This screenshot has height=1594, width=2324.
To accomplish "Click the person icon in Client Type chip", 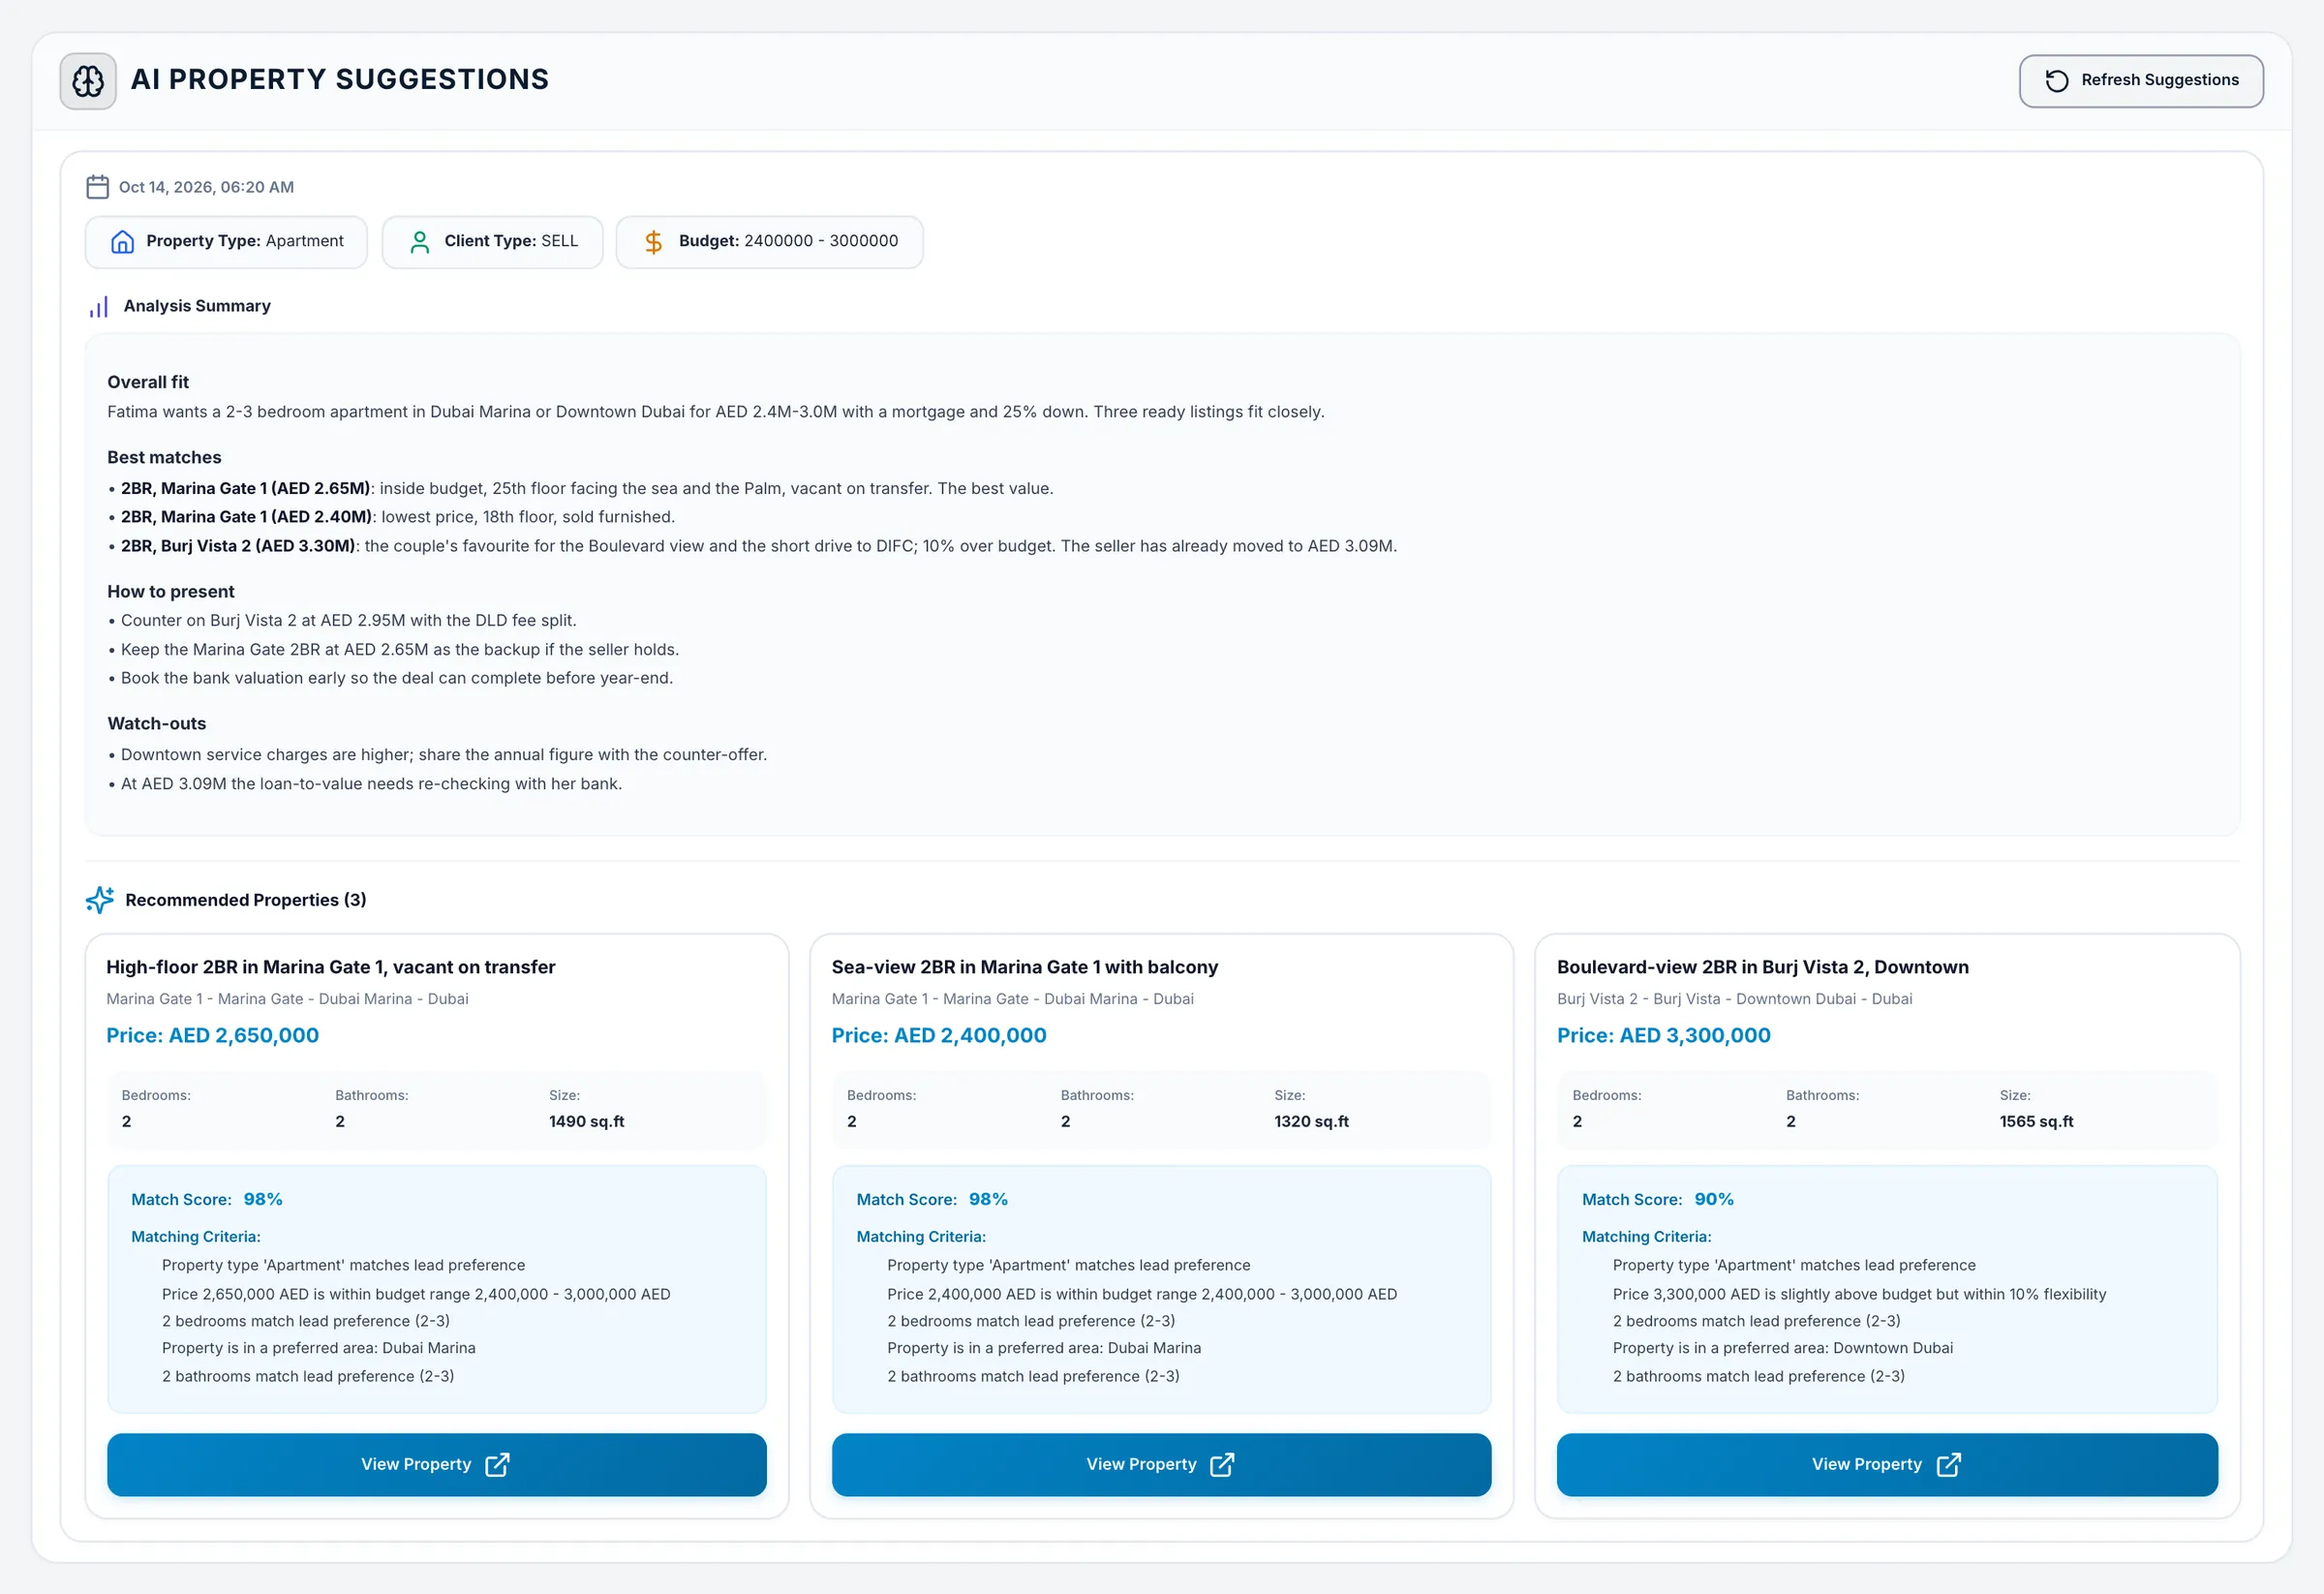I will point(420,242).
